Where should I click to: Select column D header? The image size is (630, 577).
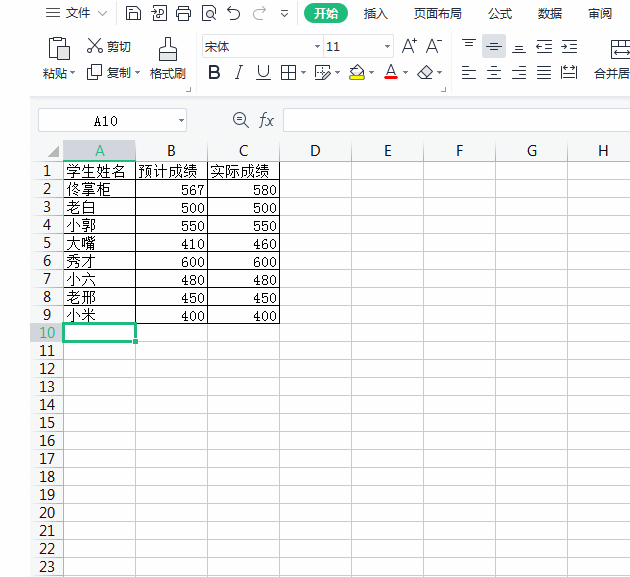(x=315, y=151)
